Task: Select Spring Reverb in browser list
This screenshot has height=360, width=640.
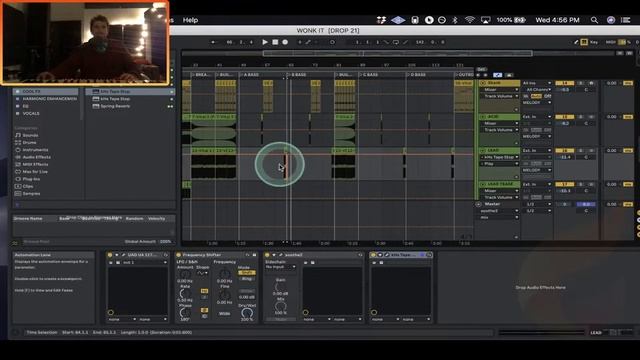Action: pos(115,106)
